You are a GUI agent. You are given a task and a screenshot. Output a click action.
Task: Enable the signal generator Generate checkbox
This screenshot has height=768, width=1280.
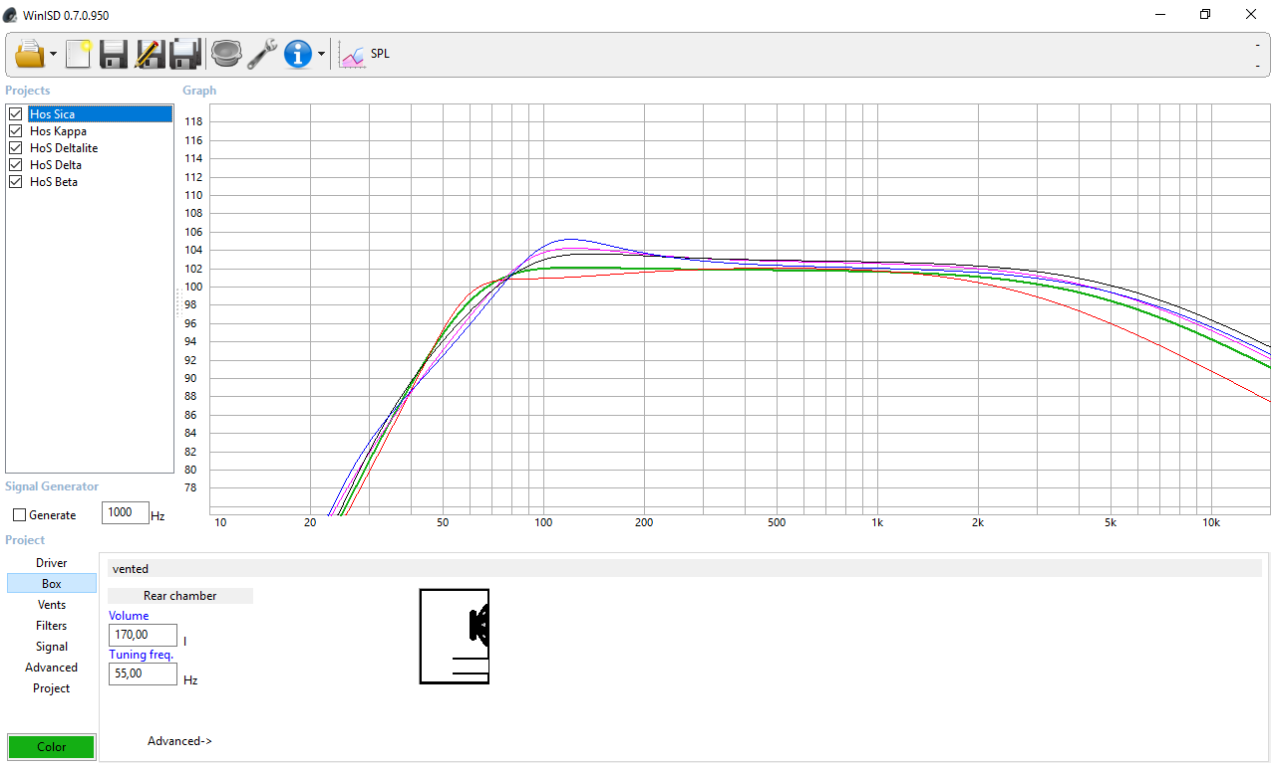coord(19,515)
